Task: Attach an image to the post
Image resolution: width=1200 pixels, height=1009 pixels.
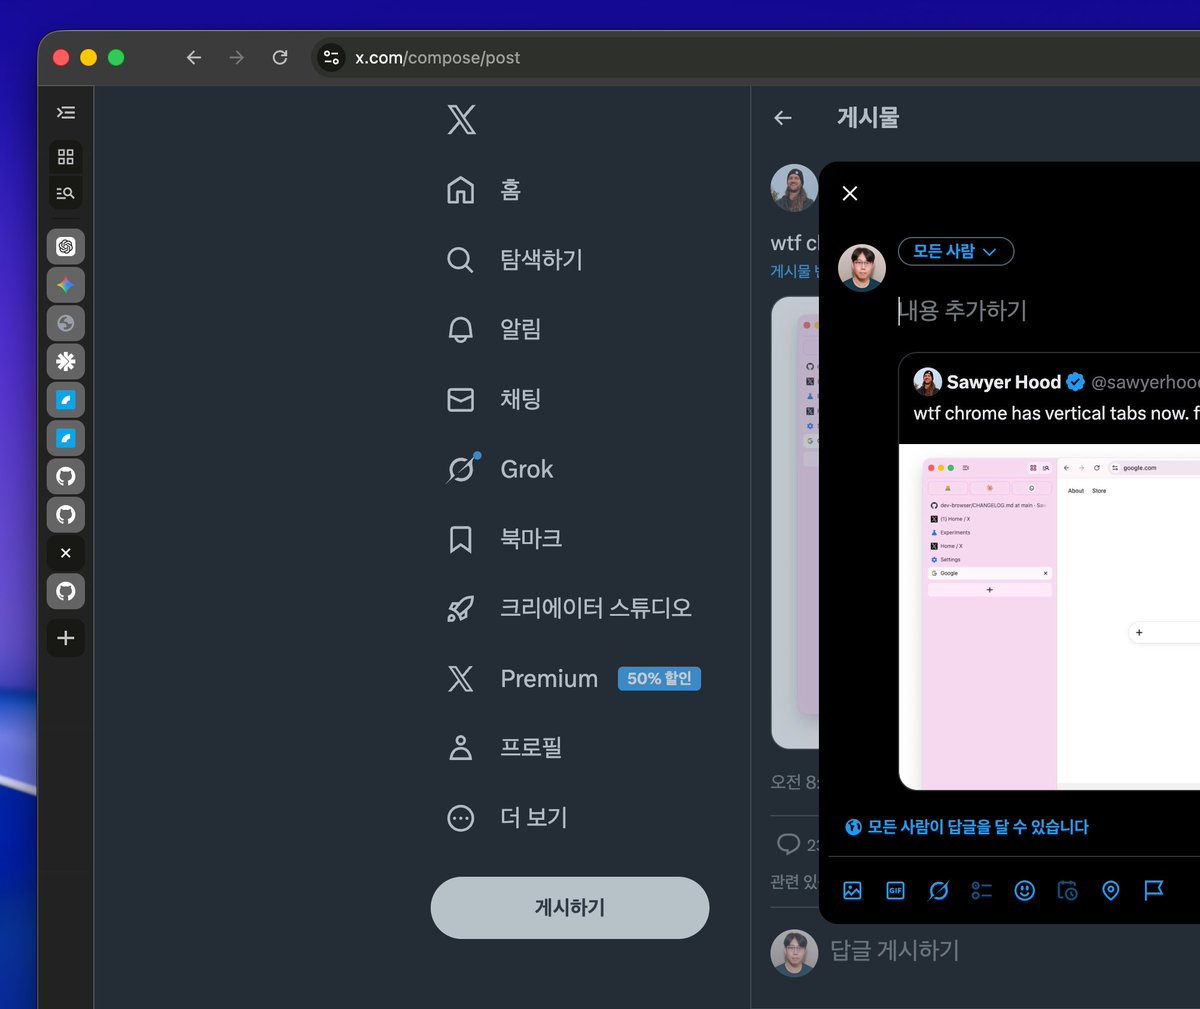Action: point(851,890)
